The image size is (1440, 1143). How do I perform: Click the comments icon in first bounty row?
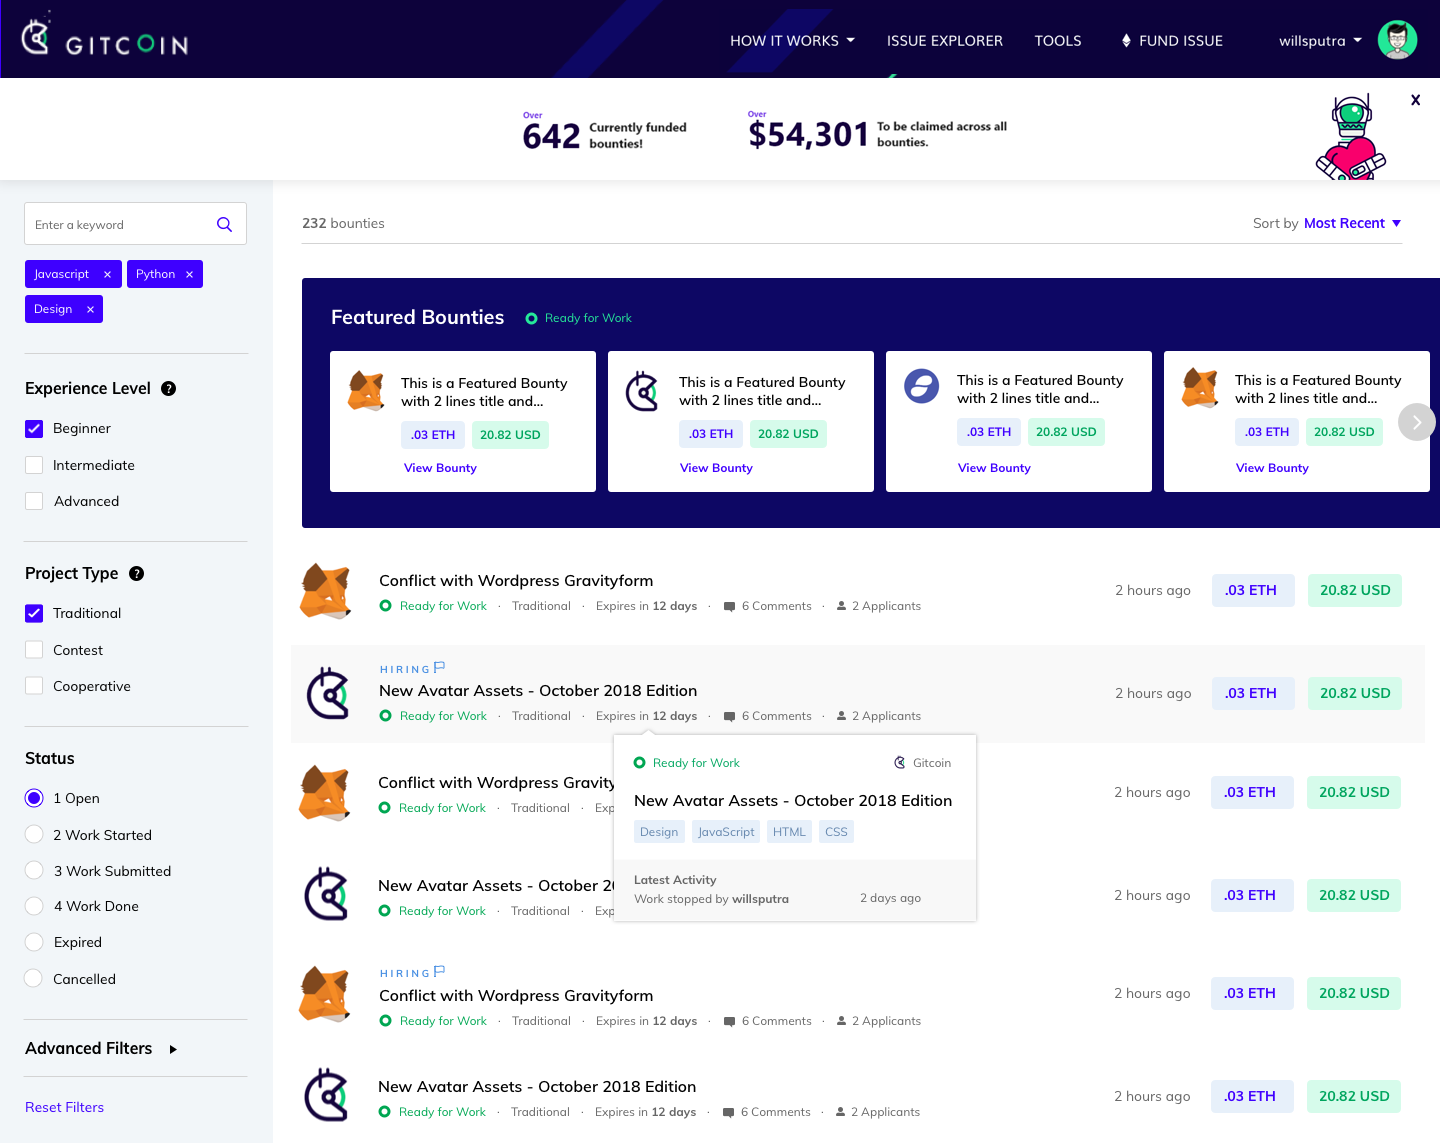point(729,606)
